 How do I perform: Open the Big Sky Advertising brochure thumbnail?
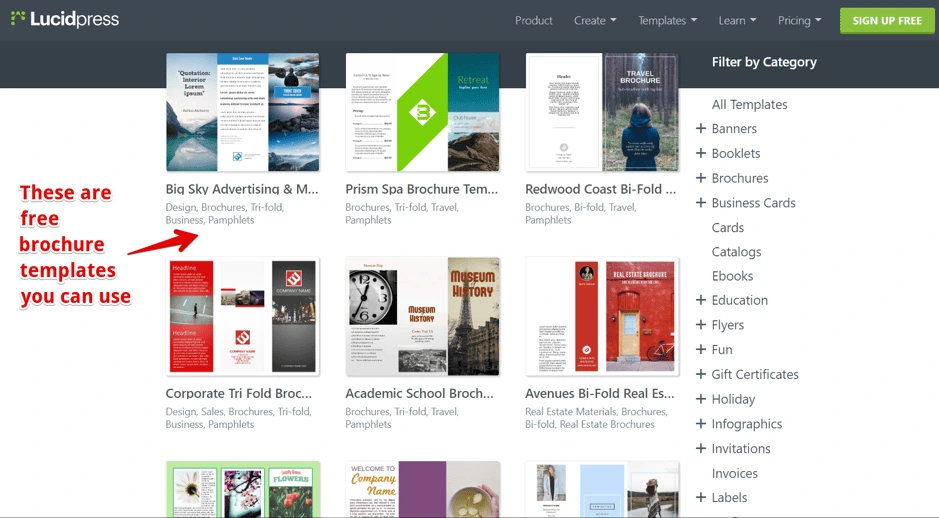click(243, 112)
